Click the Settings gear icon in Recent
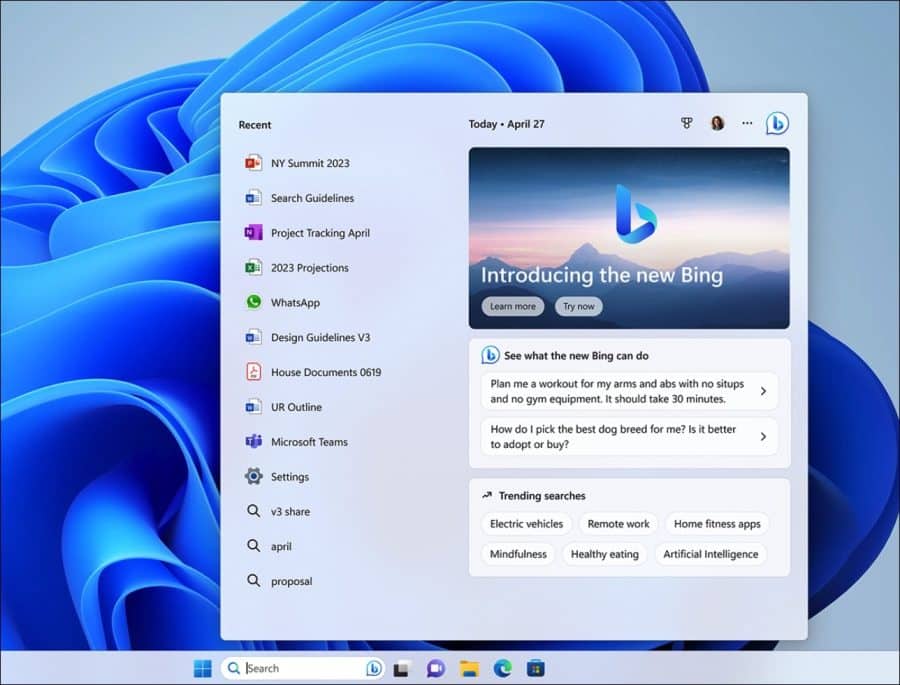The width and height of the screenshot is (900, 685). [x=253, y=476]
